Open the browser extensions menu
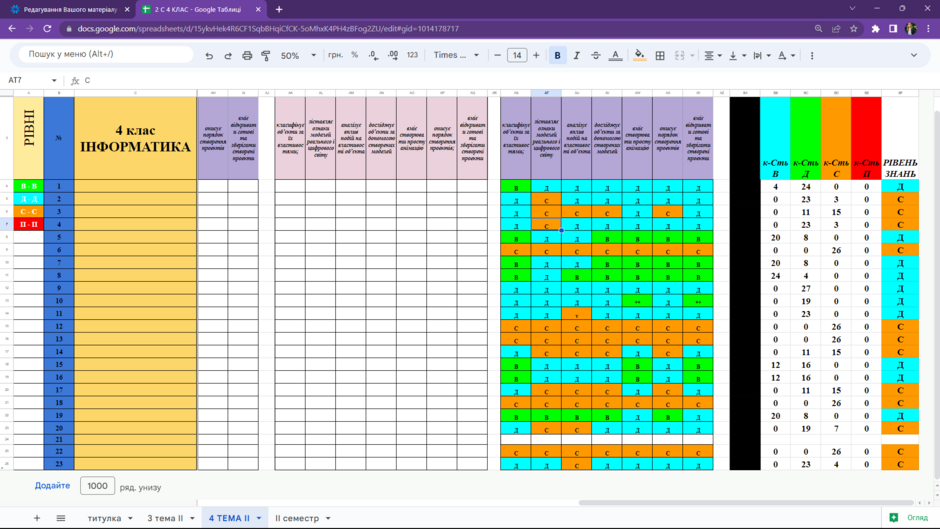940x529 pixels. click(x=875, y=29)
